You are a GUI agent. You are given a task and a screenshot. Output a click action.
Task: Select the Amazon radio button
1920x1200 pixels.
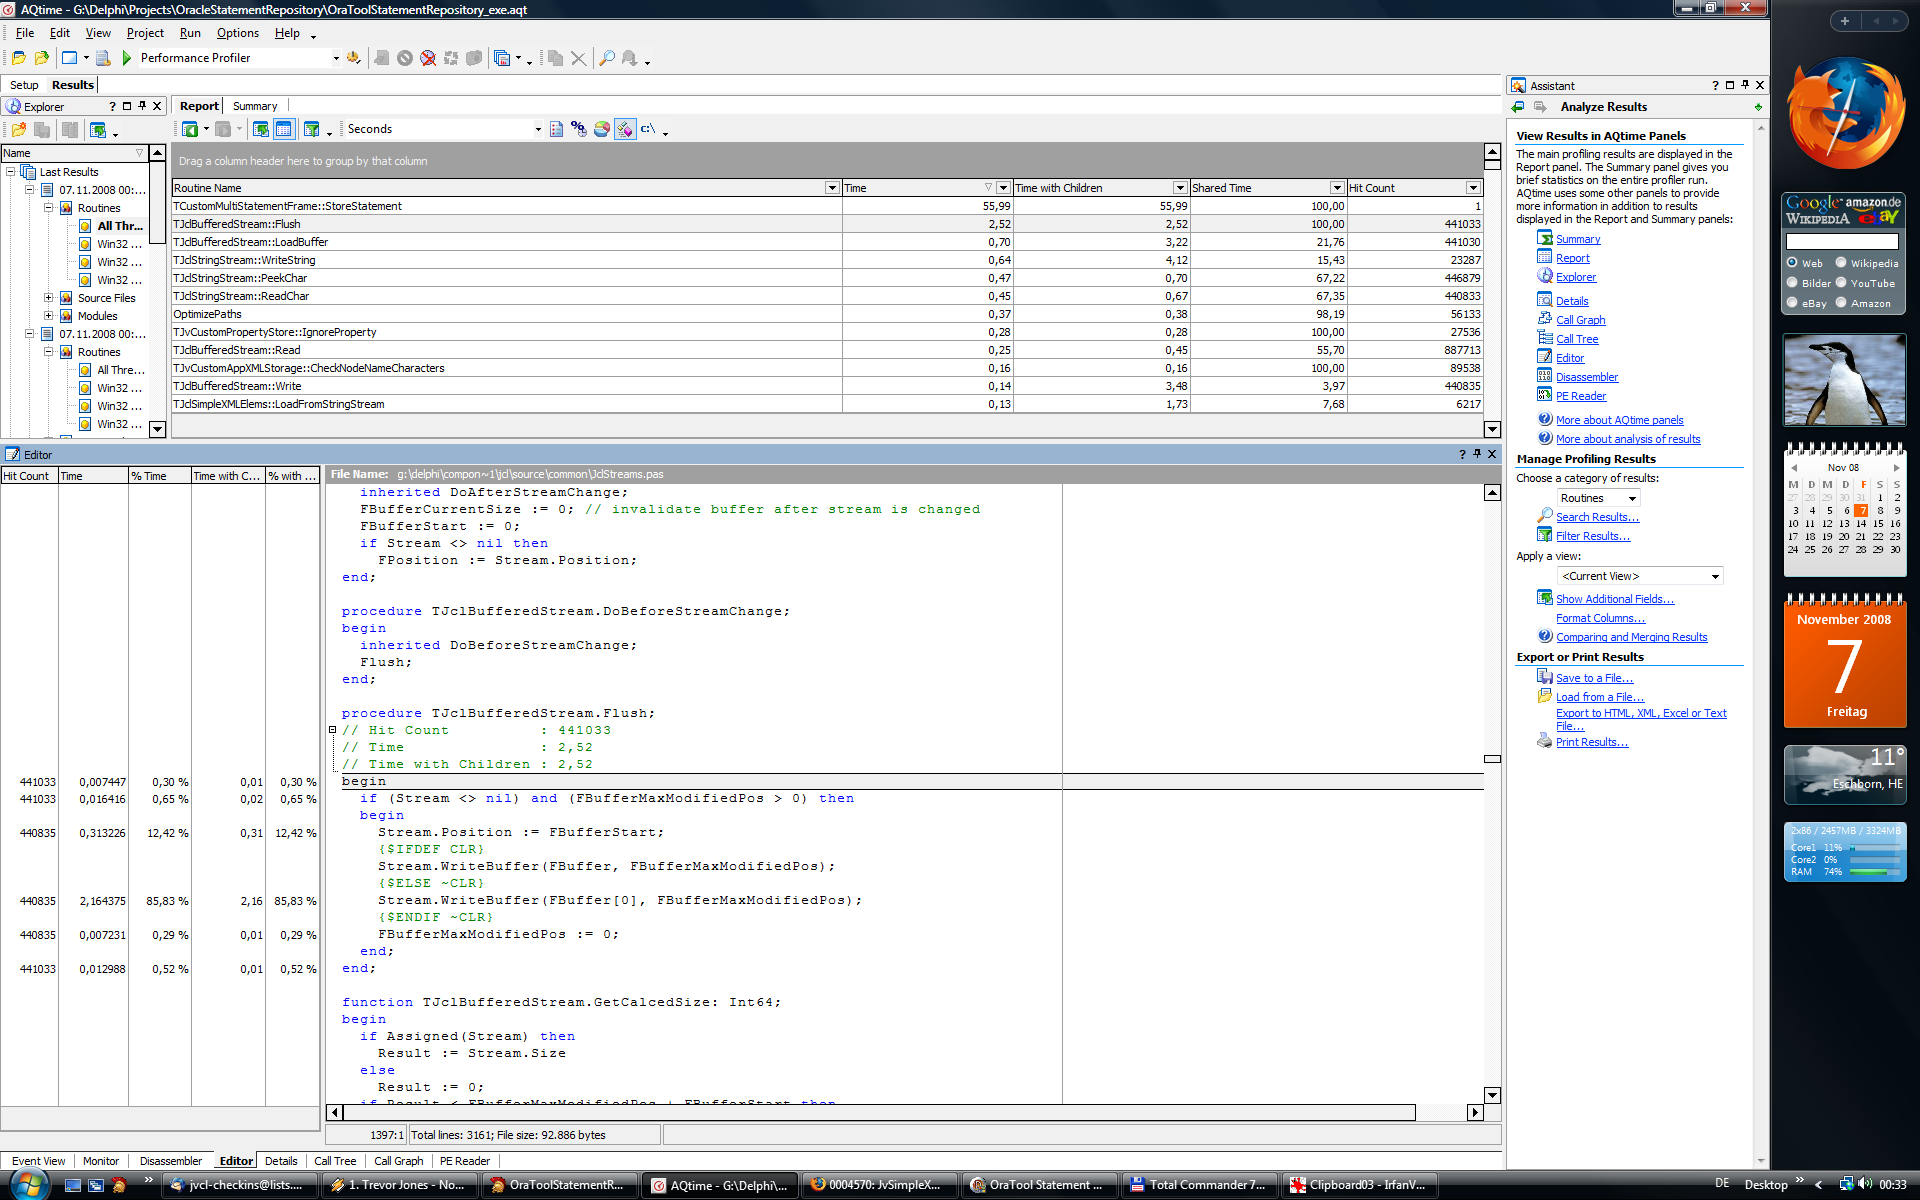[1841, 303]
